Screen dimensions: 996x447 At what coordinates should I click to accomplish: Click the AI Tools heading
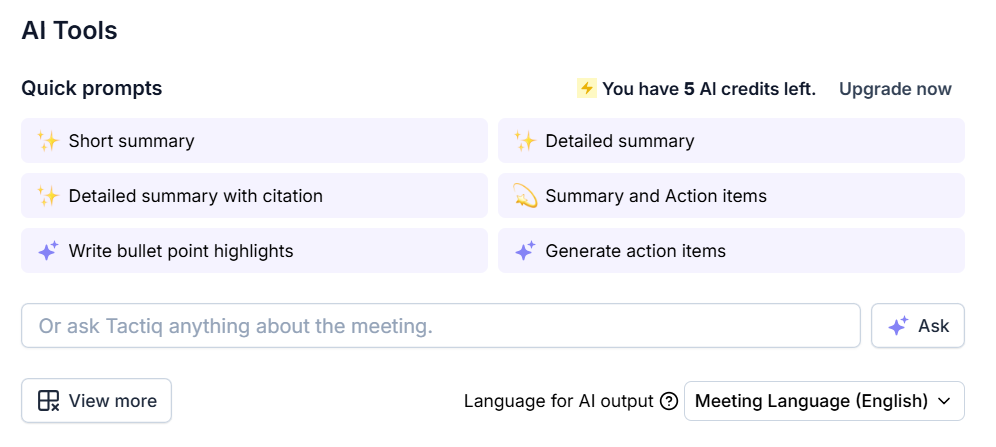click(x=70, y=31)
